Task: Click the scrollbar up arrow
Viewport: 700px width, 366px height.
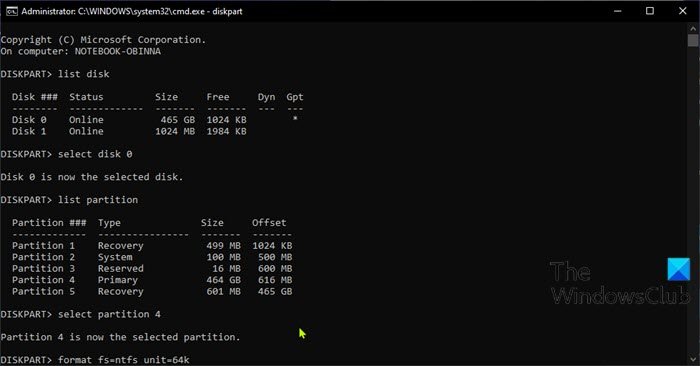Action: pyautogui.click(x=693, y=28)
